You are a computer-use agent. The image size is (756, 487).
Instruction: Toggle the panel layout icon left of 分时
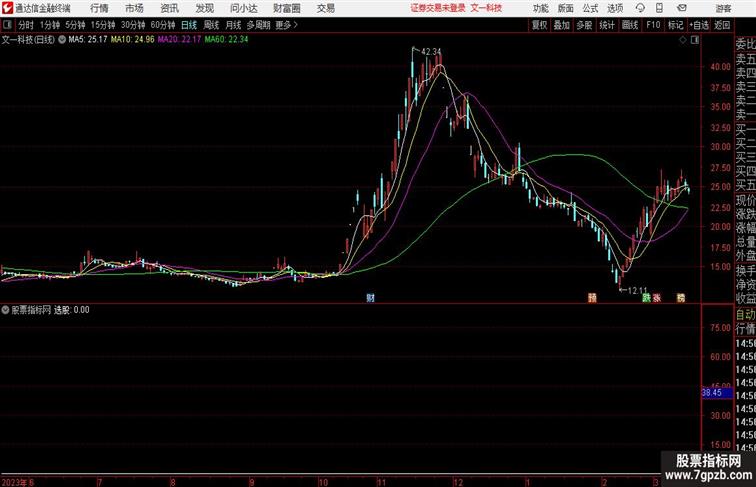pyautogui.click(x=7, y=25)
